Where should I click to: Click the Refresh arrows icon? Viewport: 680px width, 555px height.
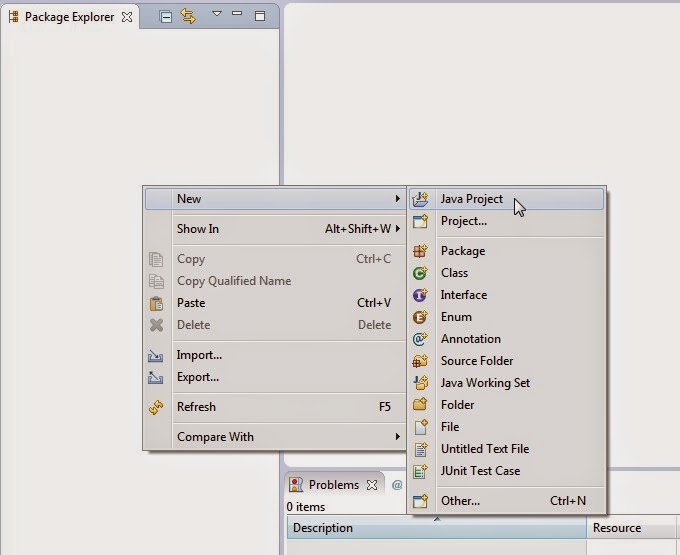point(156,407)
